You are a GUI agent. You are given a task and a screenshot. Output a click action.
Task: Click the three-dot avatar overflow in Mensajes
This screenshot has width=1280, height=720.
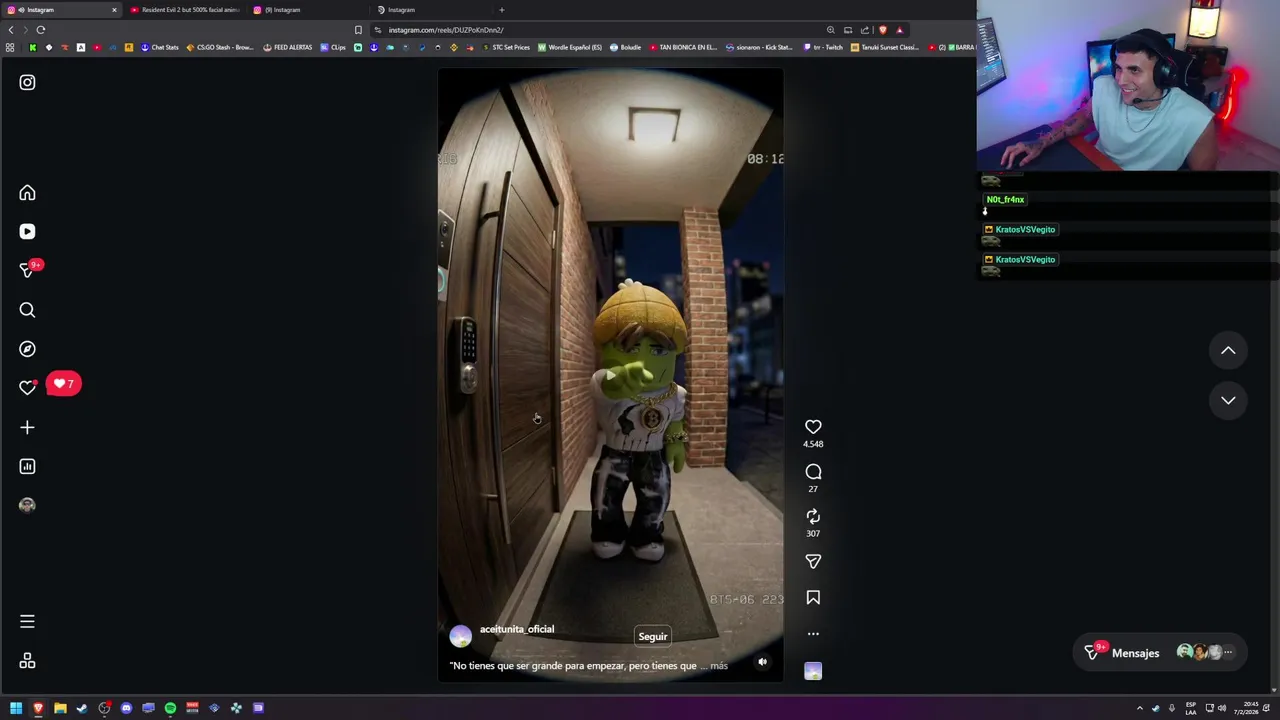pos(1228,653)
